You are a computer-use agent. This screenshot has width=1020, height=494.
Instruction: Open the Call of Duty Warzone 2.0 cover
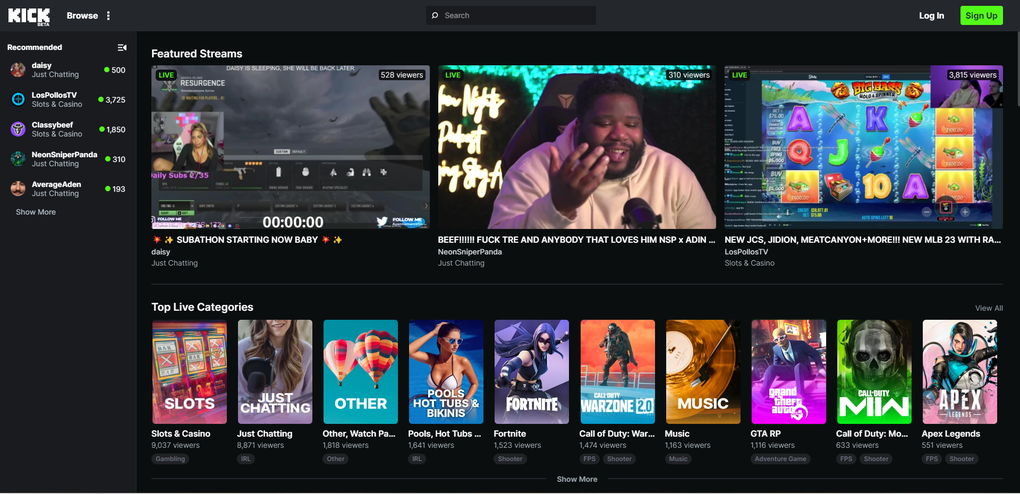[x=617, y=372]
